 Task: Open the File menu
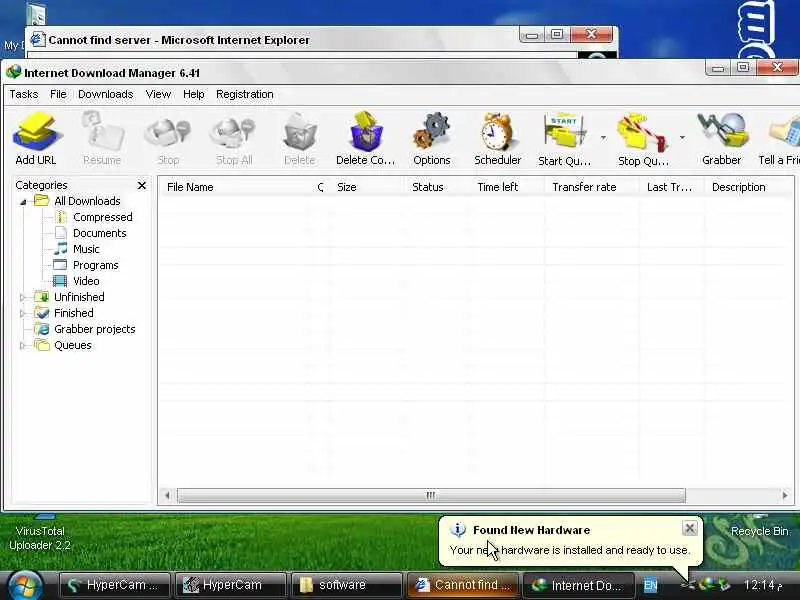[x=58, y=94]
